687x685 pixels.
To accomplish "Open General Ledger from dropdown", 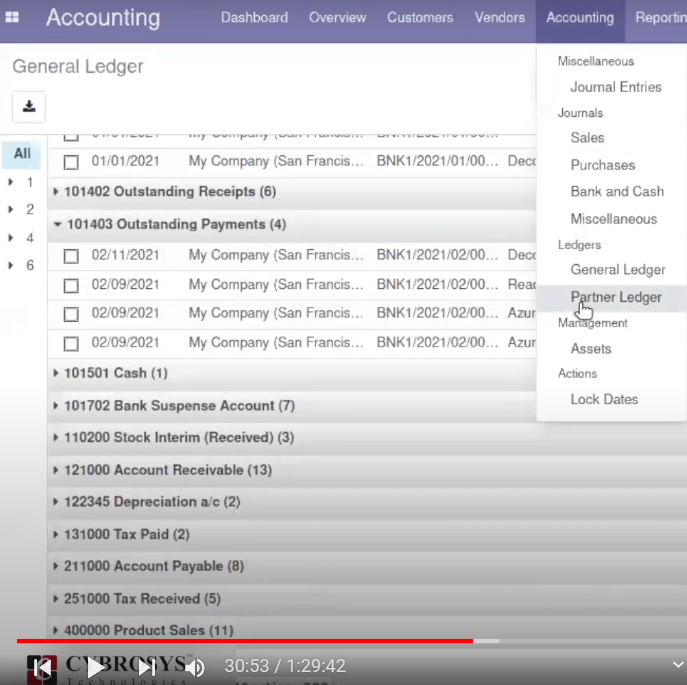I will coord(618,270).
